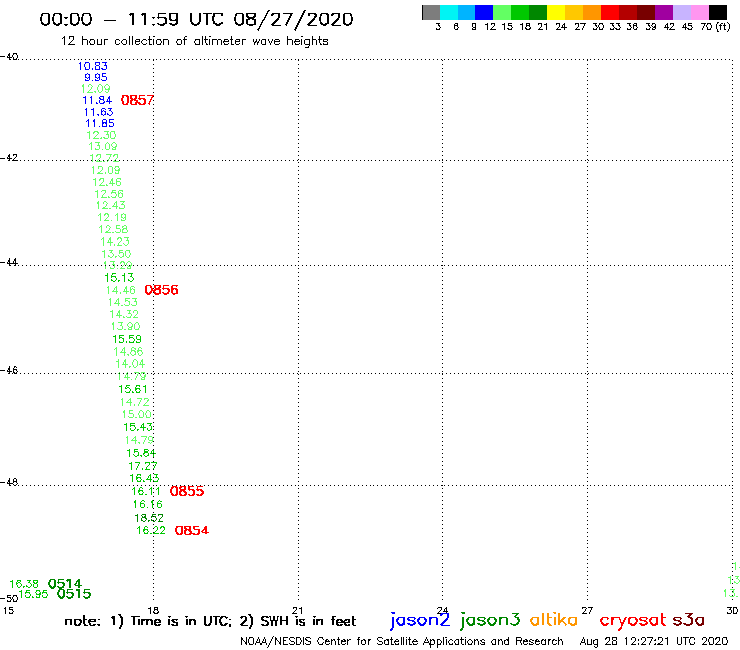Select the bright red swatch in the legend bar
Image resolution: width=740 pixels, height=650 pixels.
tap(610, 12)
